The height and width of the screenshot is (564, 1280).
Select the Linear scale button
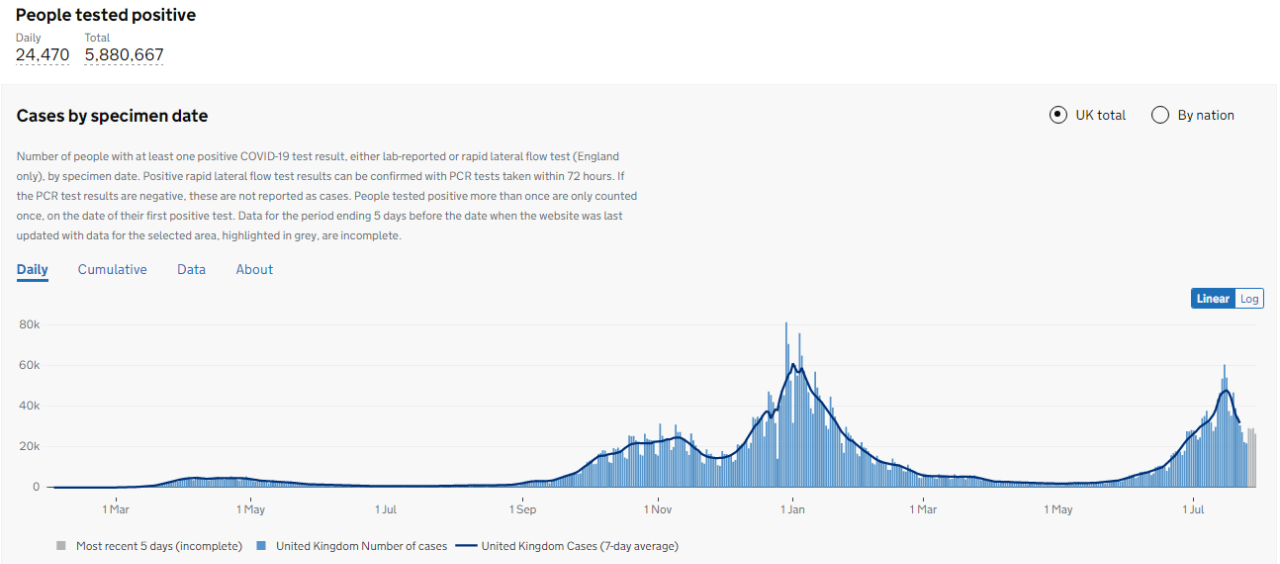[1213, 298]
